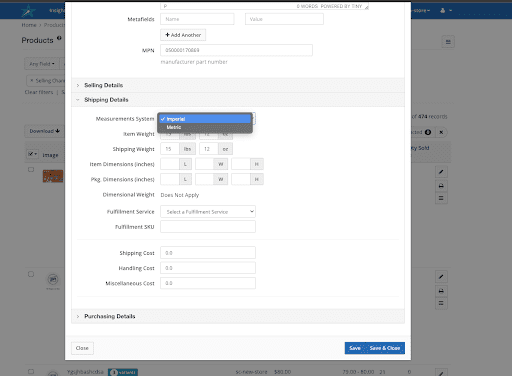Click the star logo in navbar
This screenshot has height=376, width=512.
point(28,11)
